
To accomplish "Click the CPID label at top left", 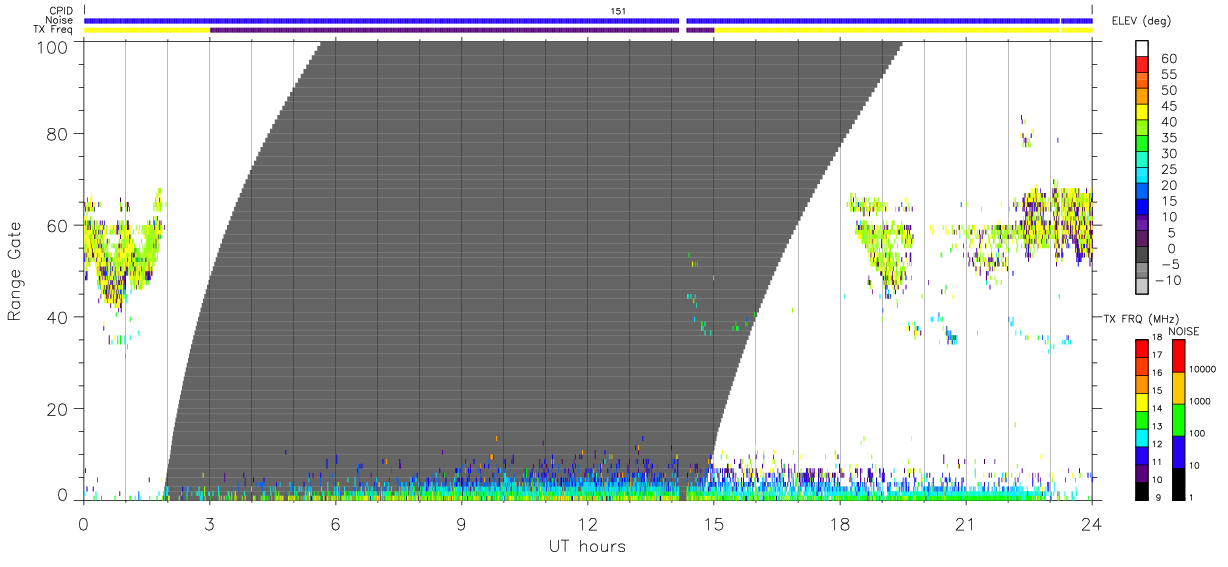I will [x=59, y=10].
